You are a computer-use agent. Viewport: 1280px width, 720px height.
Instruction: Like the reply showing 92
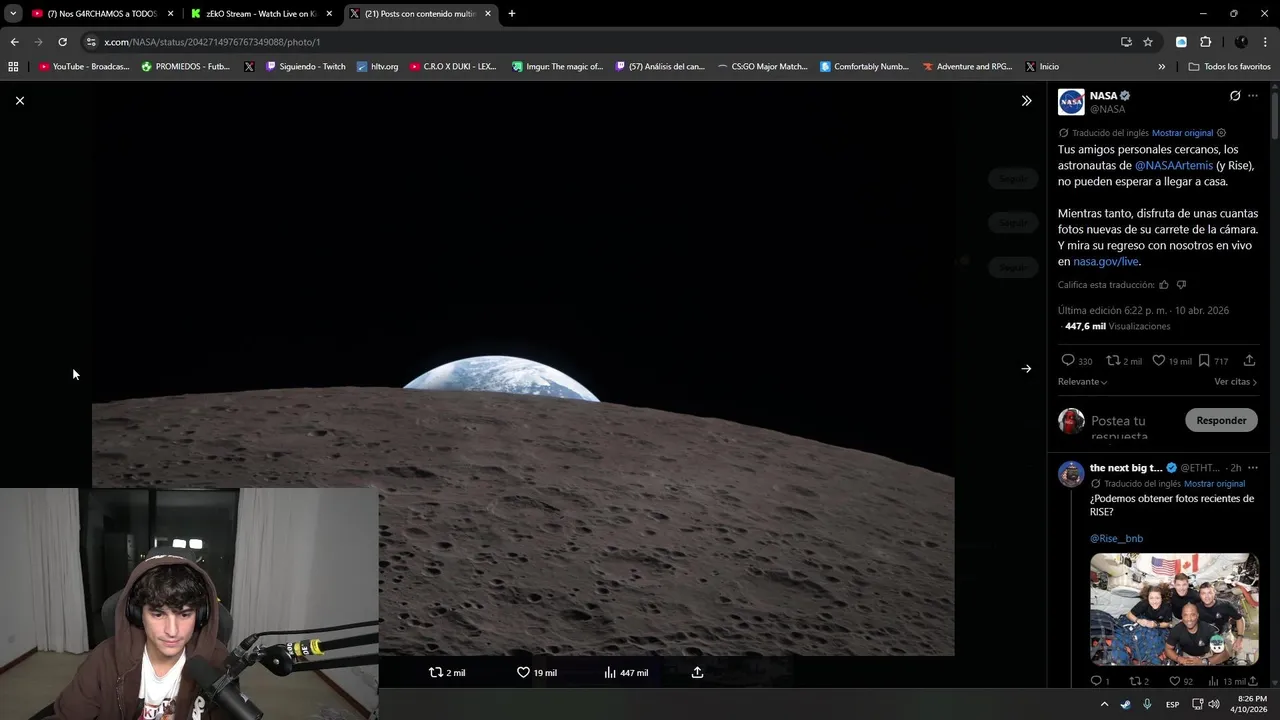tap(1175, 681)
